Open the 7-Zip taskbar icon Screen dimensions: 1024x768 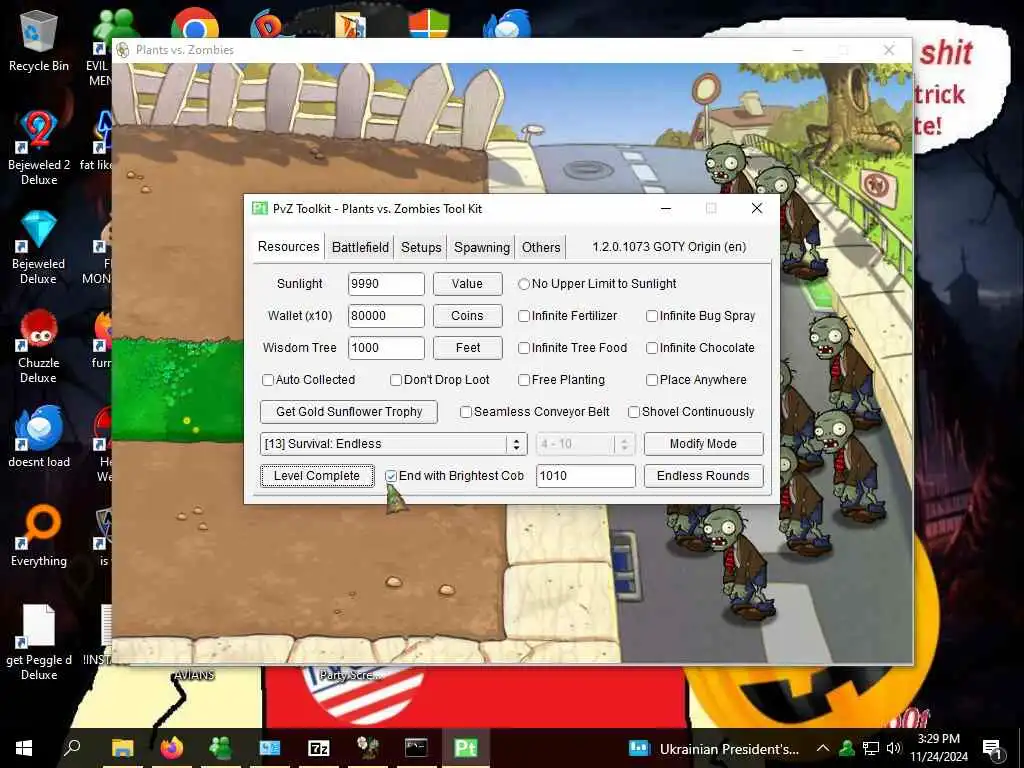point(318,748)
